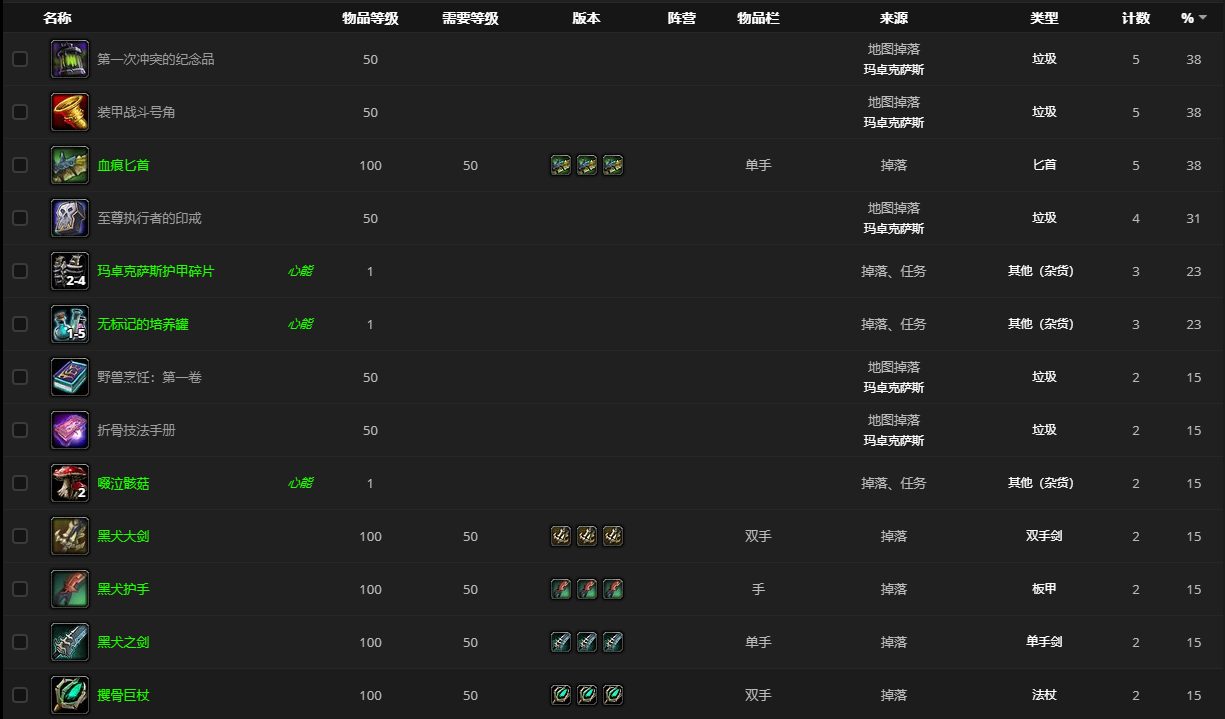The image size is (1225, 719).
Task: Open the 装甲战斗号角 item name
Action: tap(136, 112)
